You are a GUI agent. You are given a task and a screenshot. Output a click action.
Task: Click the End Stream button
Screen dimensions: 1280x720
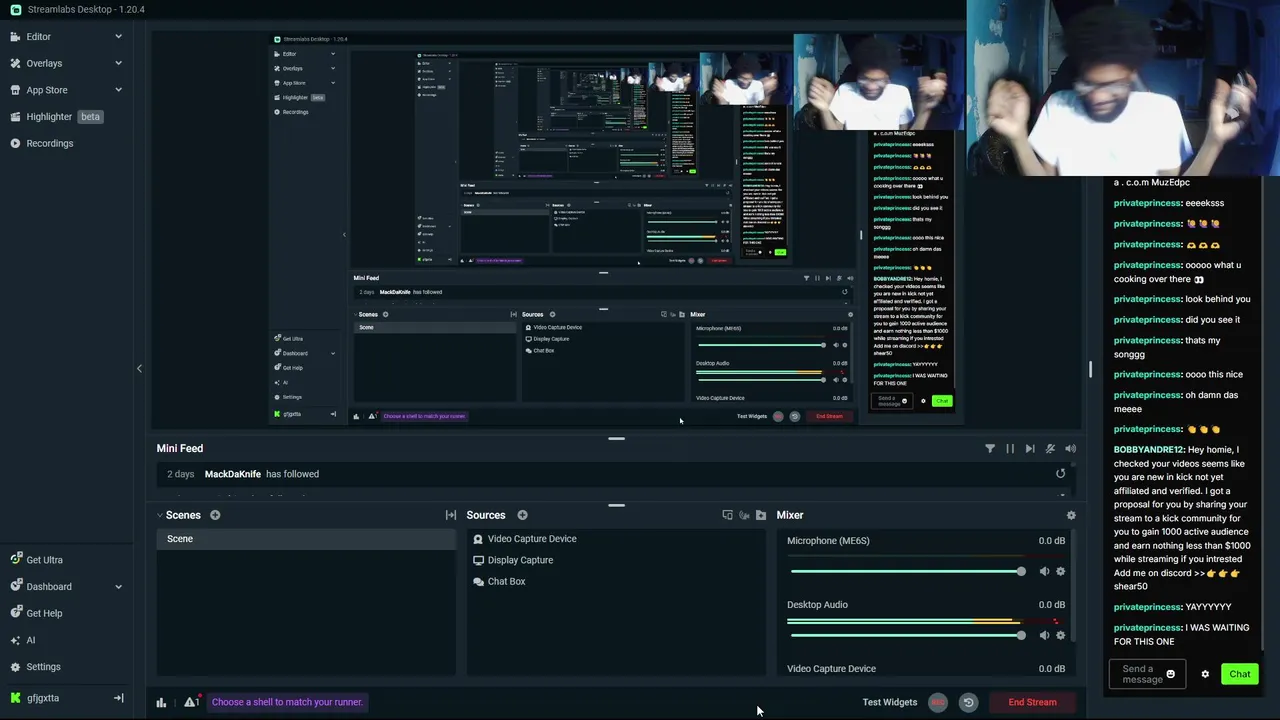tap(1032, 702)
